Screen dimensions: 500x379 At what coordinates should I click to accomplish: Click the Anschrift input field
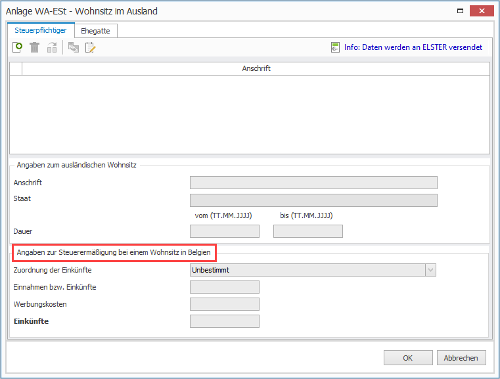click(314, 183)
